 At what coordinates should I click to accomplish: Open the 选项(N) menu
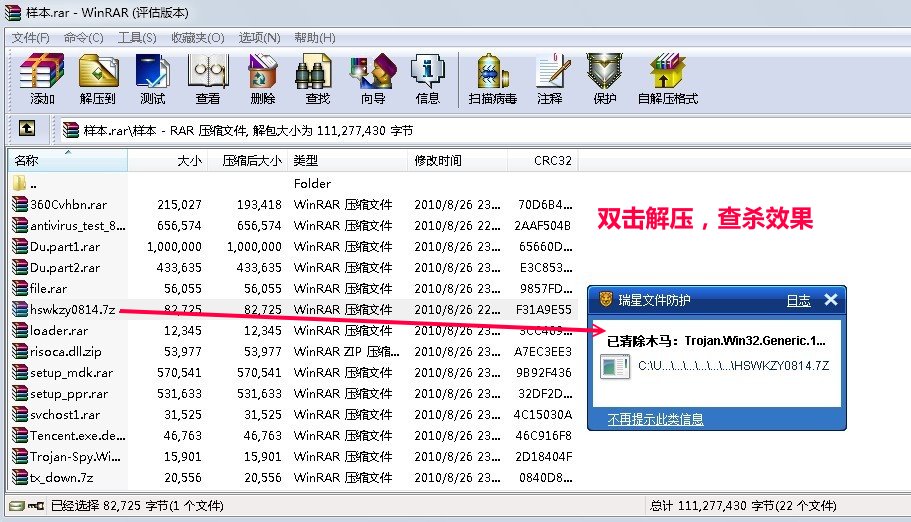tap(259, 38)
